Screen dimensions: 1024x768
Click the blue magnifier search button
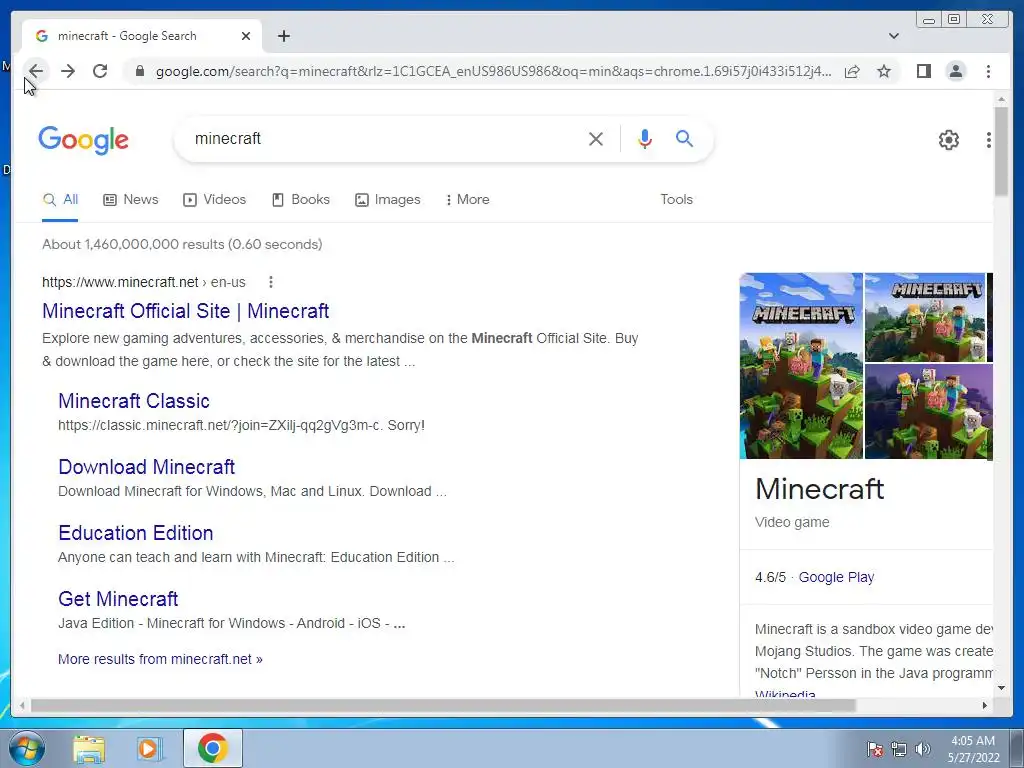pos(684,138)
